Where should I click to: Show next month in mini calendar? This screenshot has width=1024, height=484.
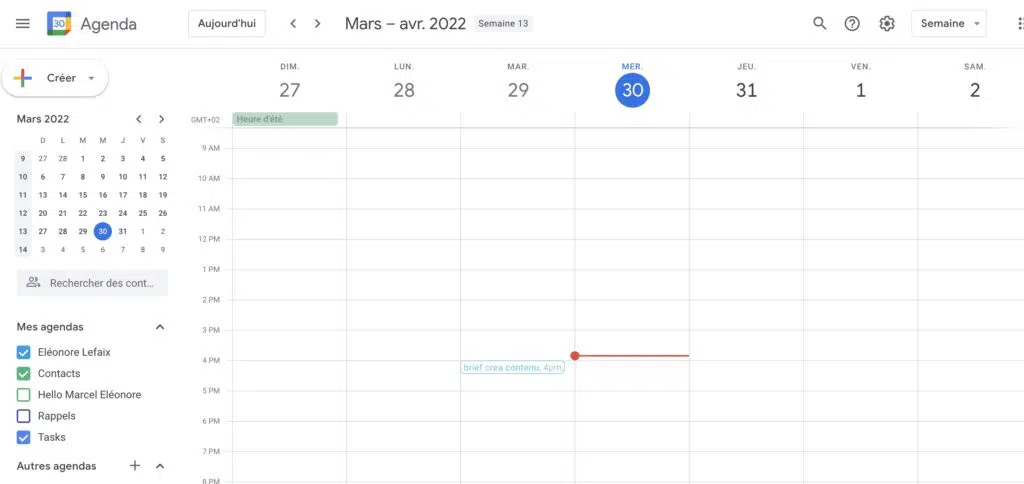point(161,119)
